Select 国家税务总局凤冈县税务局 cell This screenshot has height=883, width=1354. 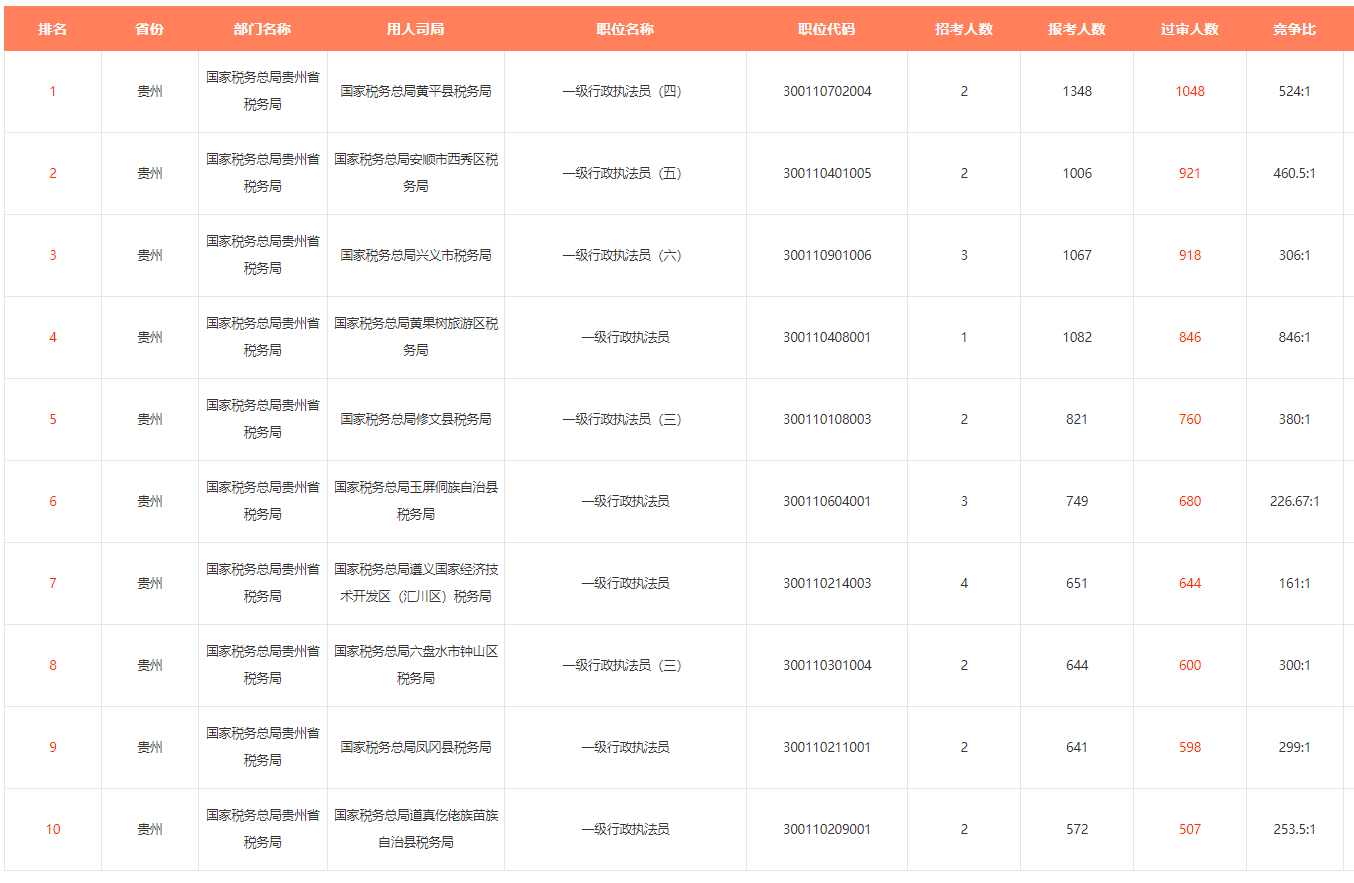[416, 747]
